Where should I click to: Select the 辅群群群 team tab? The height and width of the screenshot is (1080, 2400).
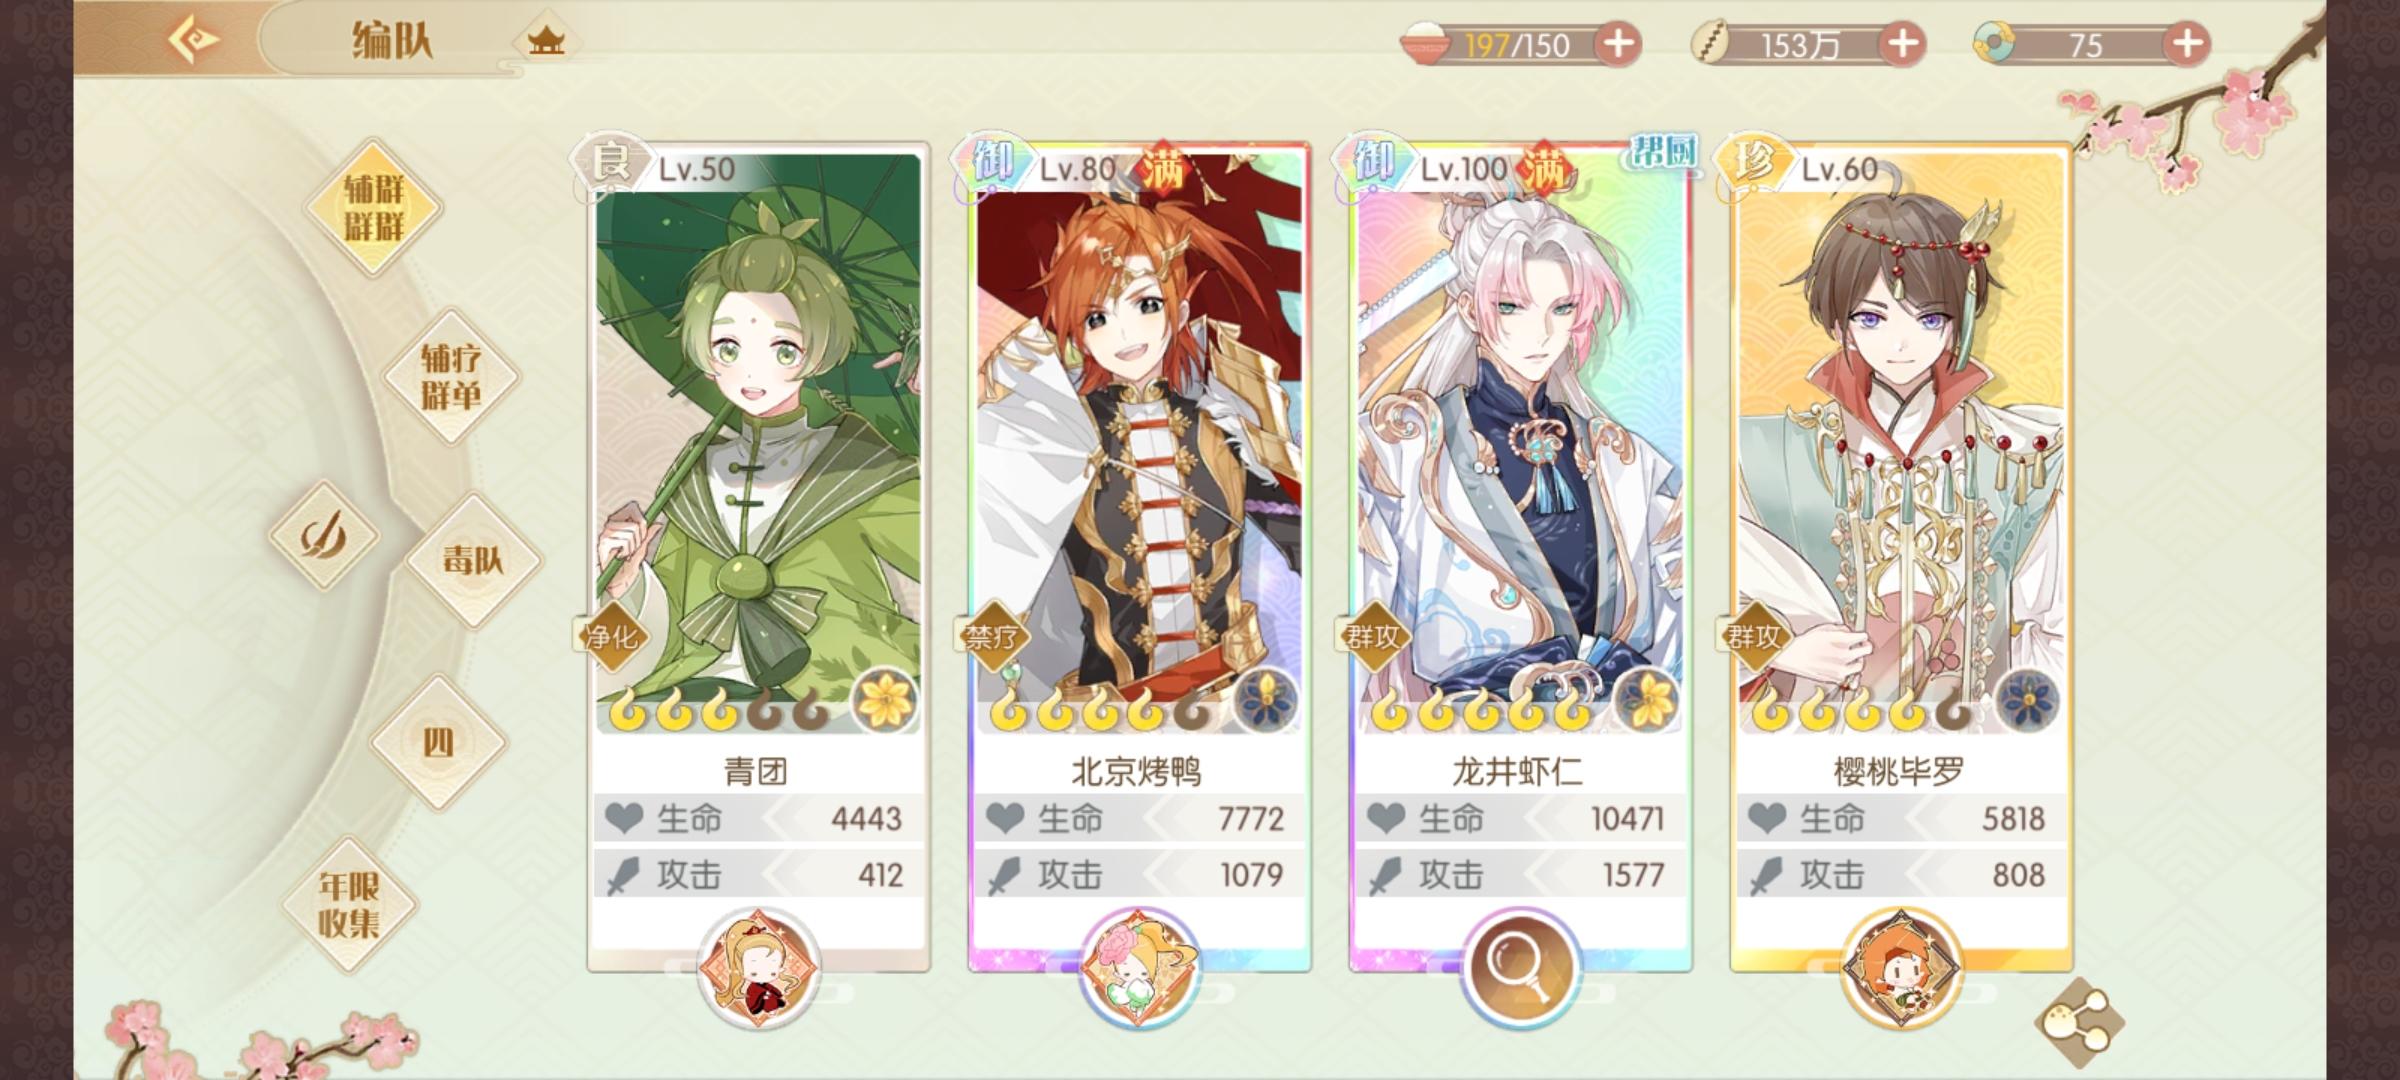coord(374,208)
